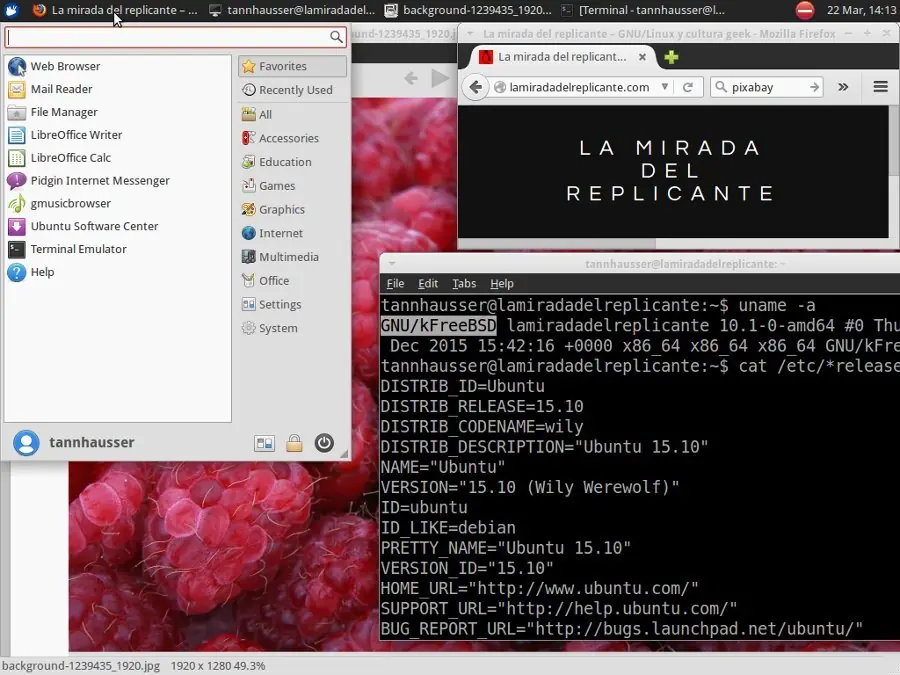Submit Firefox search with arrow button
The width and height of the screenshot is (900, 675).
814,87
